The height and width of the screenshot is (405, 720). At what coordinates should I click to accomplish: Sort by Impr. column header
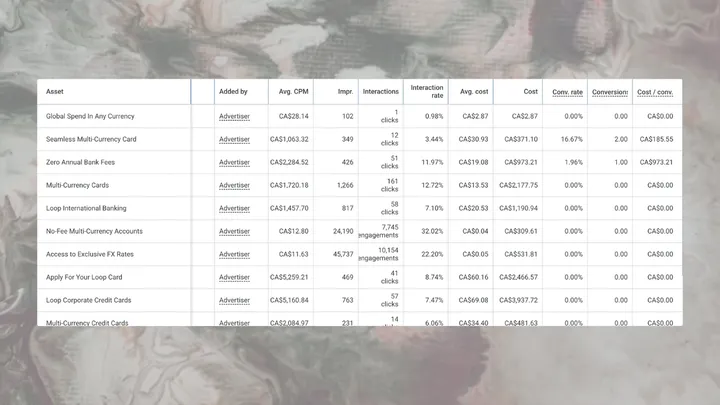tap(345, 91)
